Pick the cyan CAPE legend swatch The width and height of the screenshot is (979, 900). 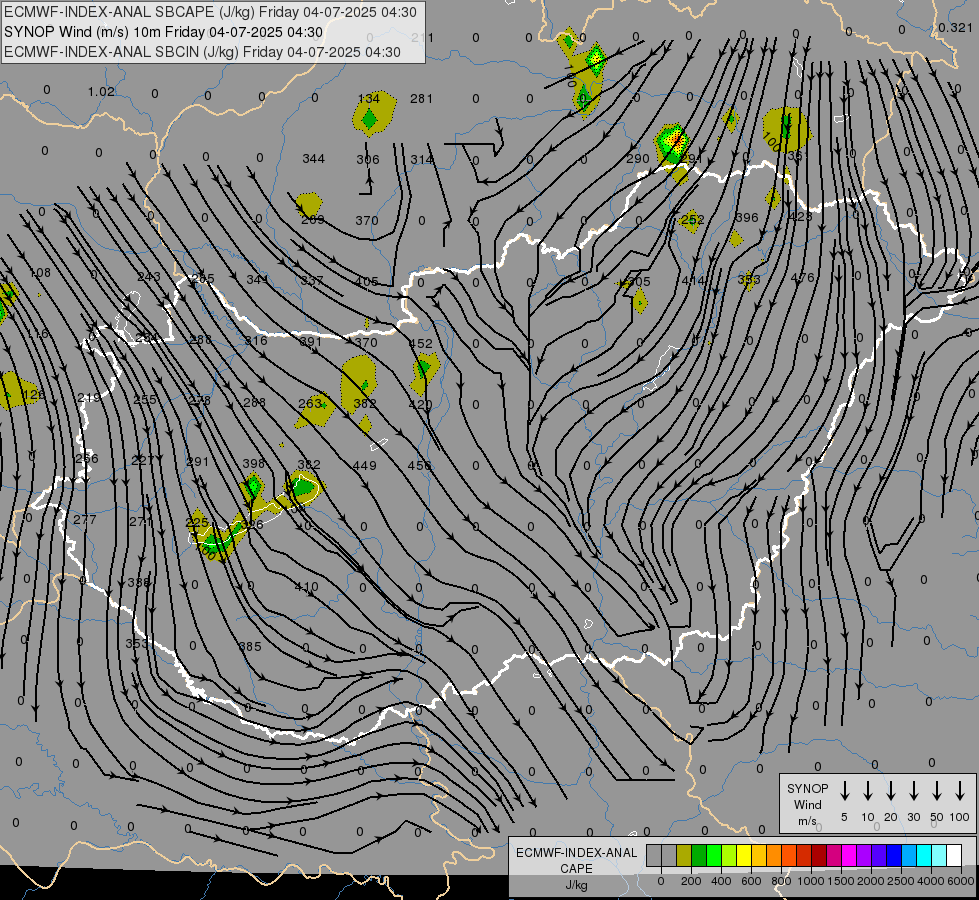tap(923, 855)
